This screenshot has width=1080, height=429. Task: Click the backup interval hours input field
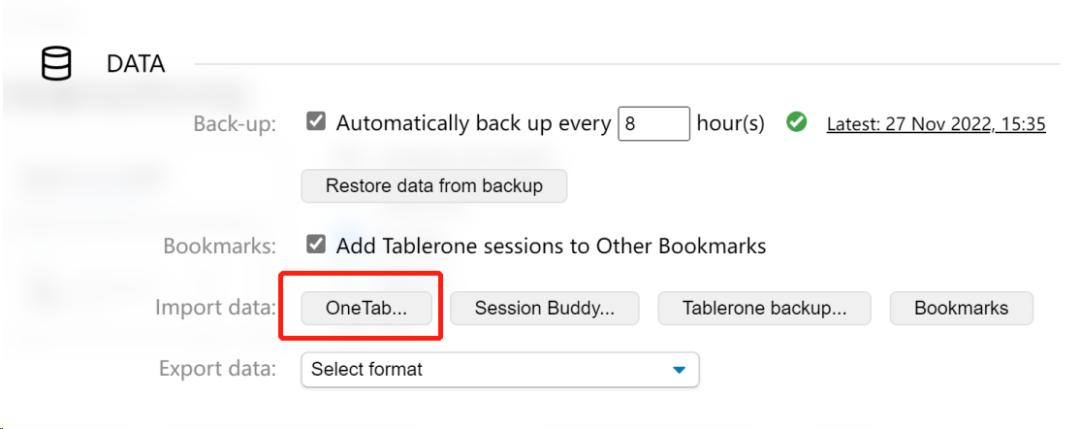[653, 124]
